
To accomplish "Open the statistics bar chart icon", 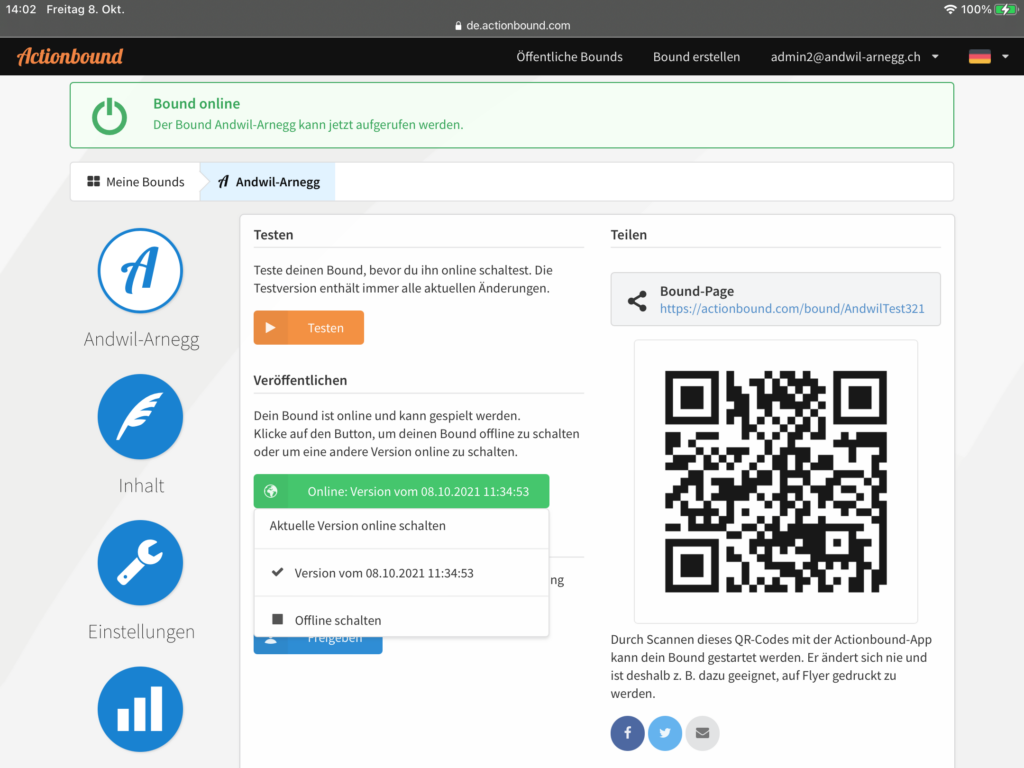I will point(140,709).
